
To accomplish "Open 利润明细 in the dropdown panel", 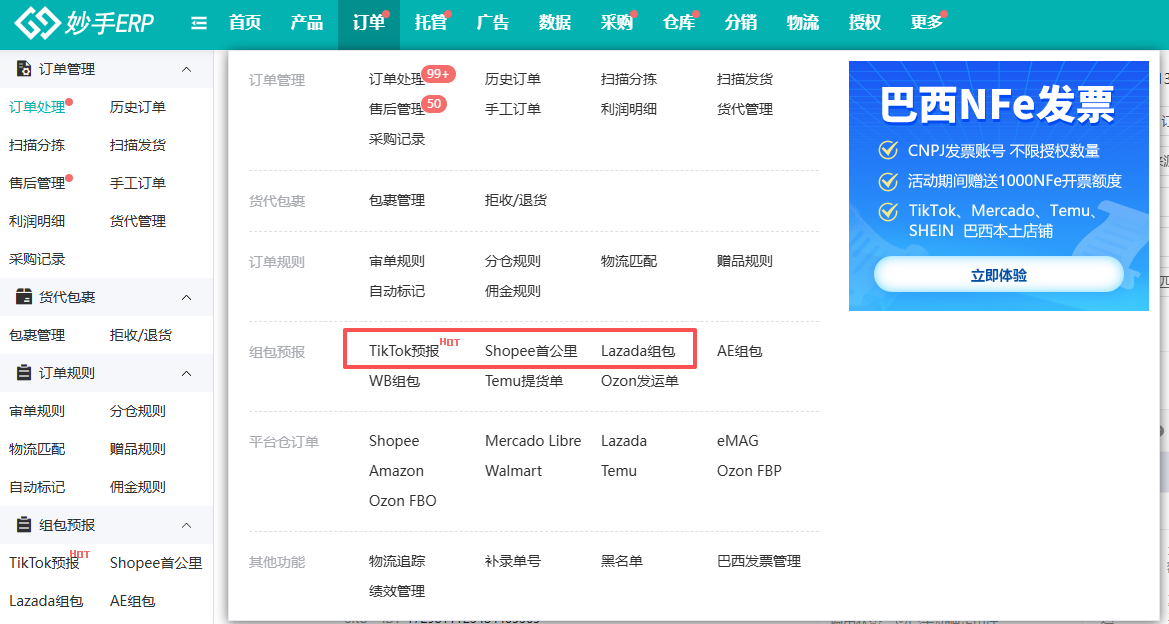I will click(629, 109).
